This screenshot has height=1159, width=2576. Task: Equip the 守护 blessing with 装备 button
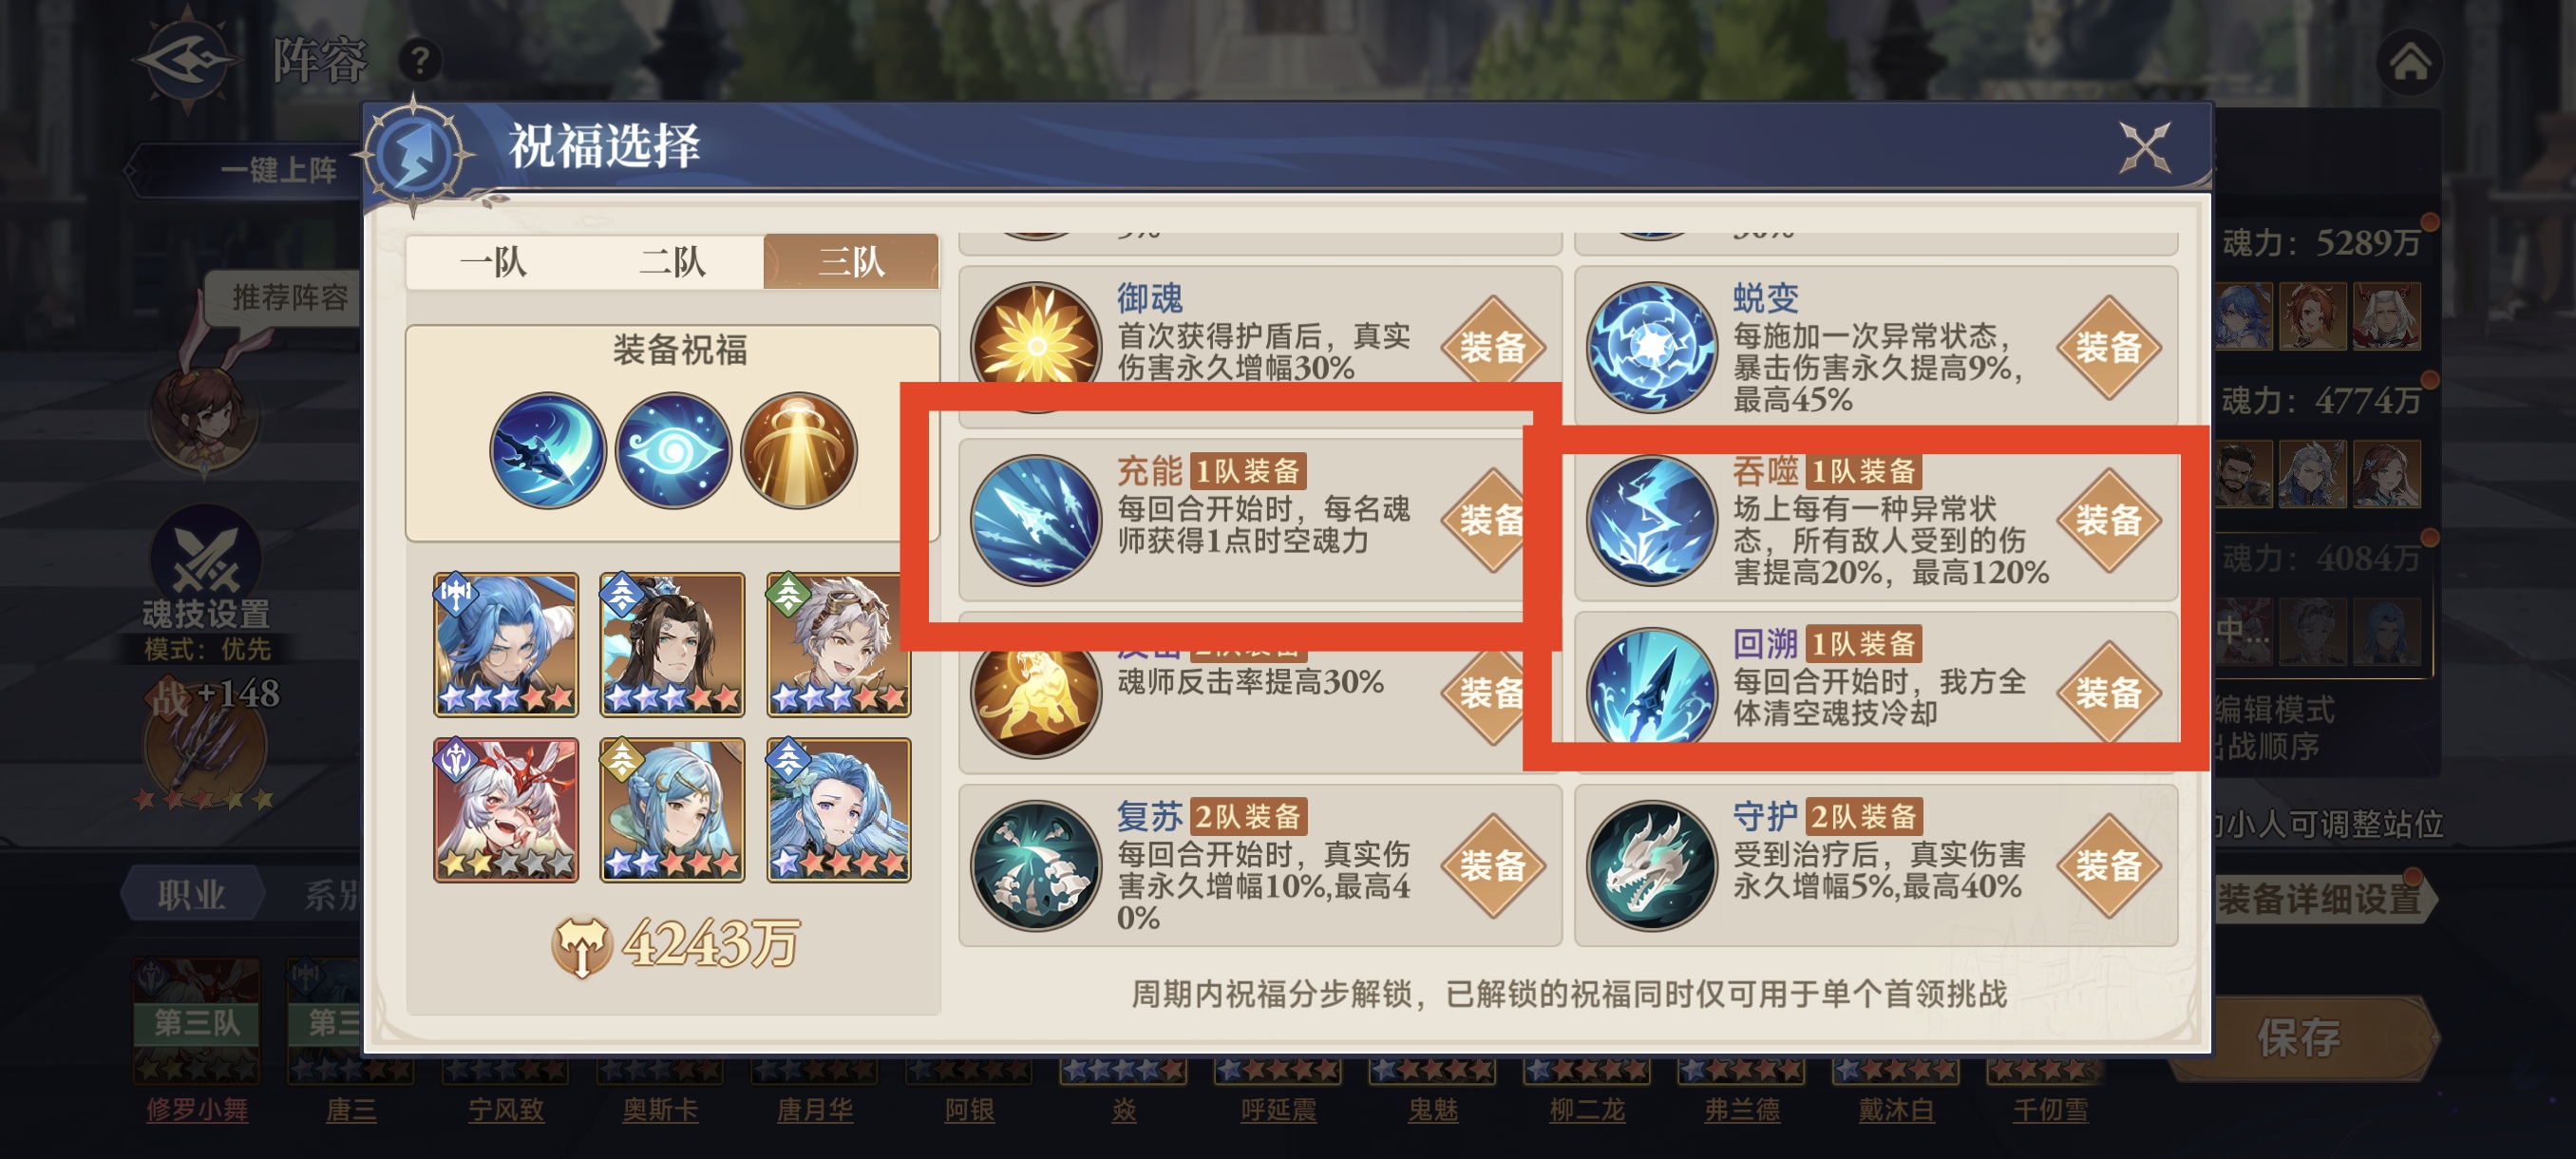[x=2109, y=866]
